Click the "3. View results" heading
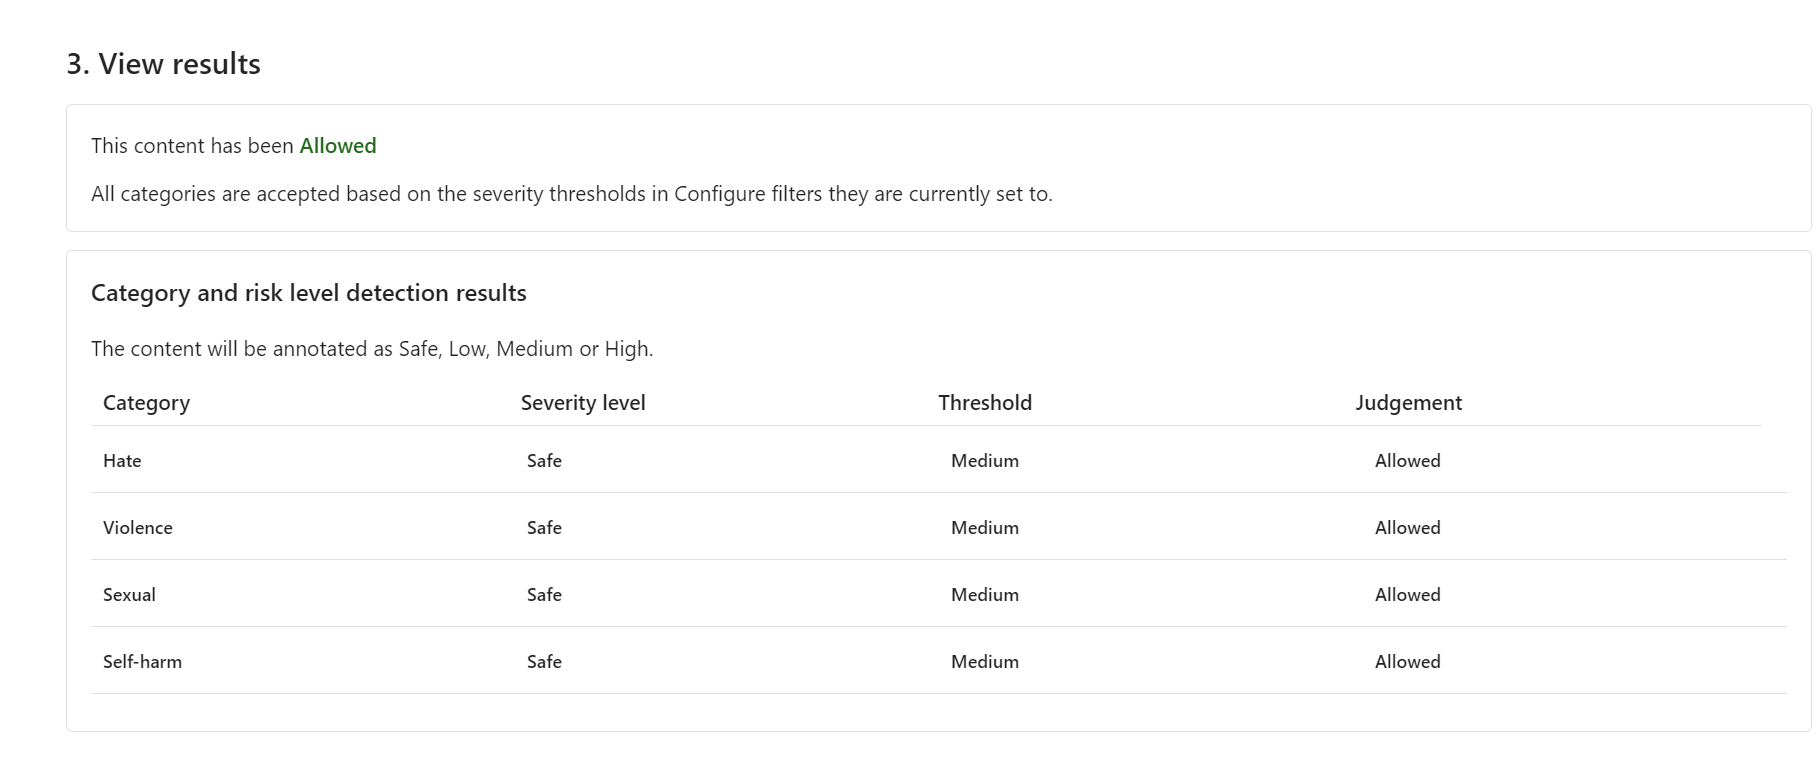1816x764 pixels. click(x=163, y=64)
